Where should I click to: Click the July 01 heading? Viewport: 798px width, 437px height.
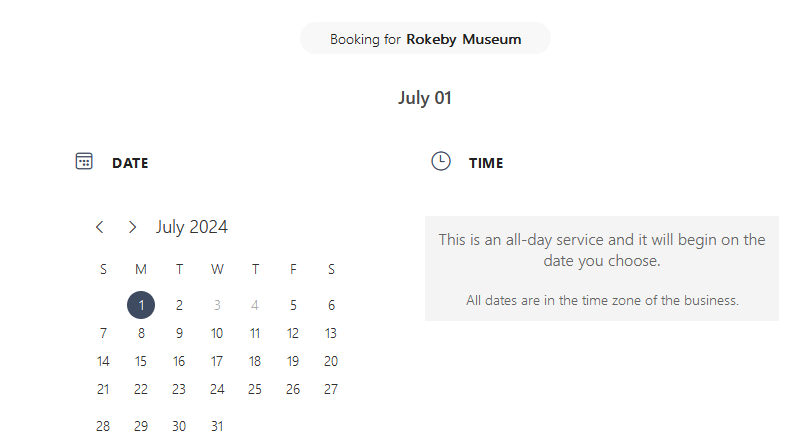pyautogui.click(x=425, y=98)
